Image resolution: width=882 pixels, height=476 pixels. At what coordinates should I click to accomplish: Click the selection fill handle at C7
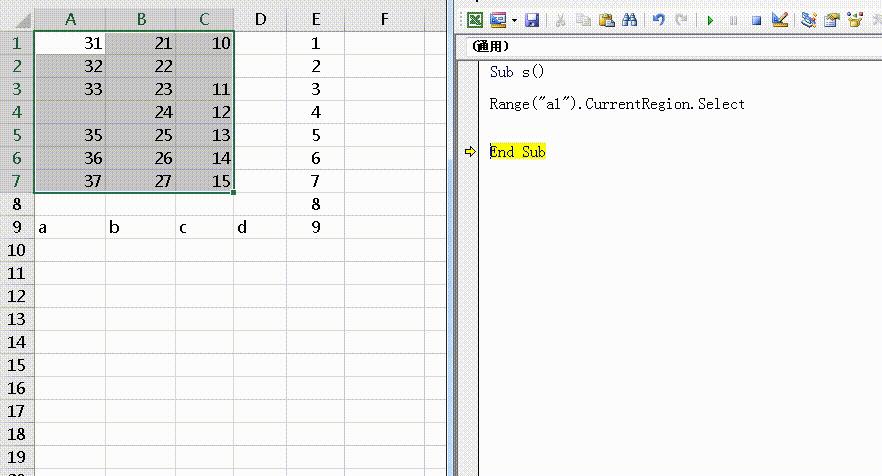point(233,192)
